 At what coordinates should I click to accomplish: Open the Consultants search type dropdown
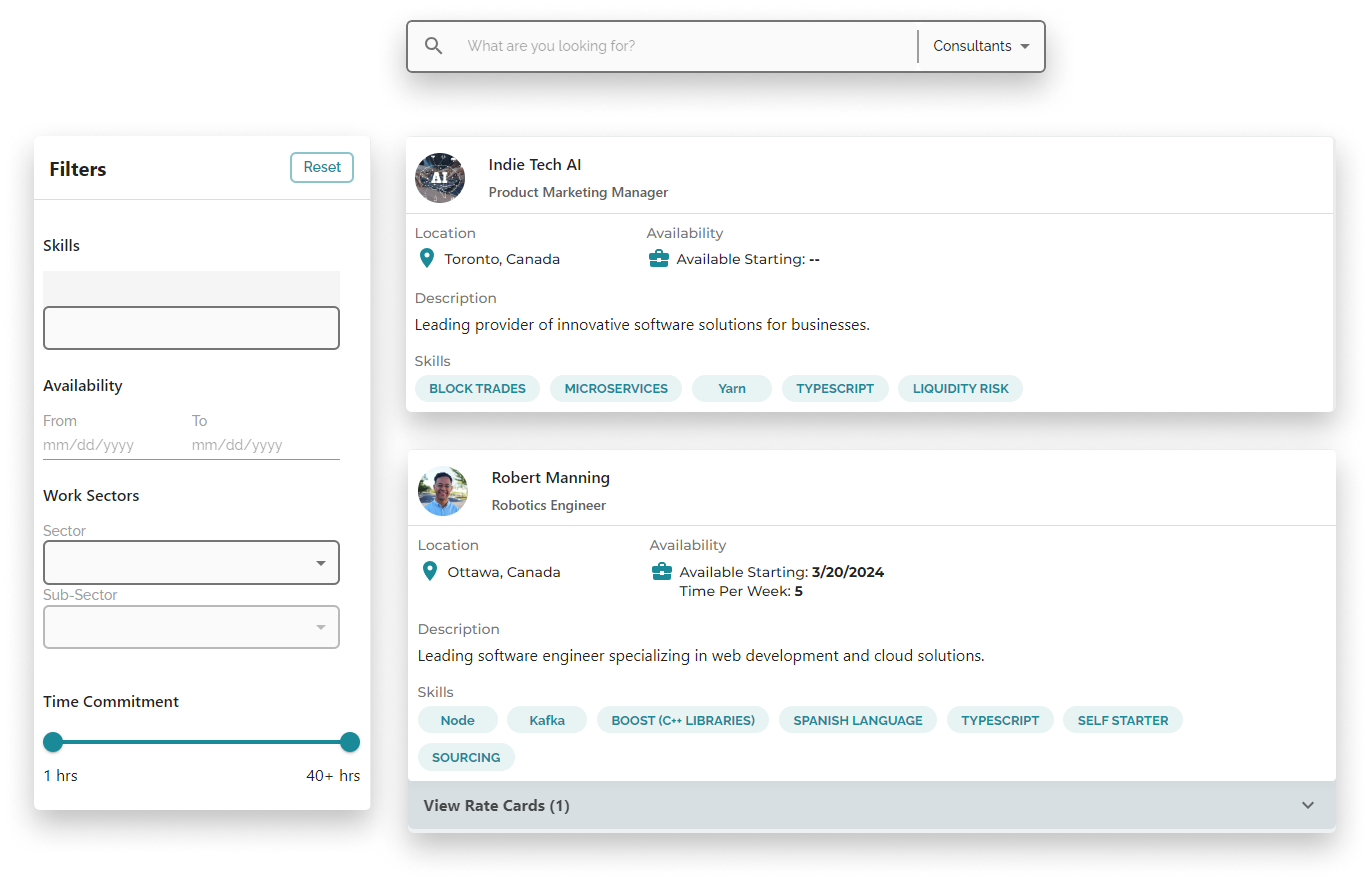pyautogui.click(x=980, y=46)
